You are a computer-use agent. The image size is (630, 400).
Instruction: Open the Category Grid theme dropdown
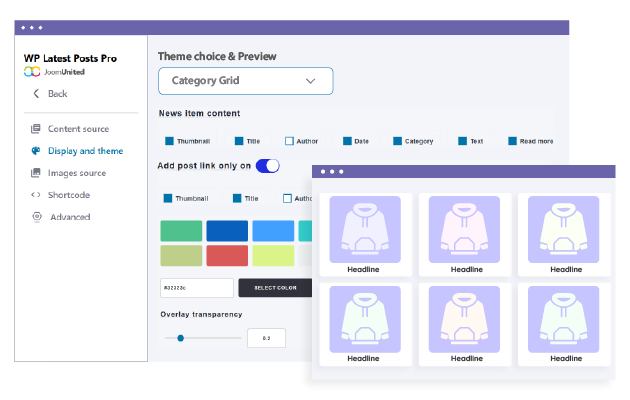pos(245,81)
